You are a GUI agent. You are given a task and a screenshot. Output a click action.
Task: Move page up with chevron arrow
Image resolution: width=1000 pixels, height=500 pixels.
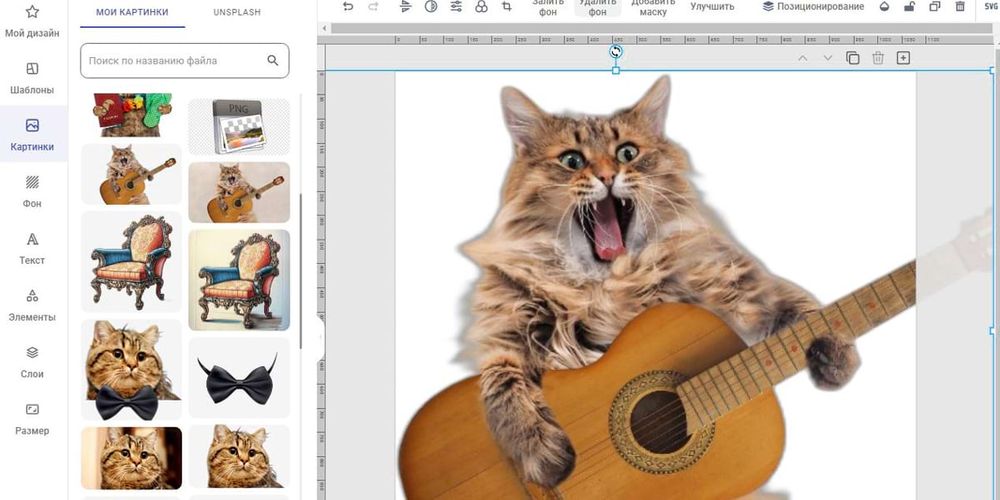point(802,58)
